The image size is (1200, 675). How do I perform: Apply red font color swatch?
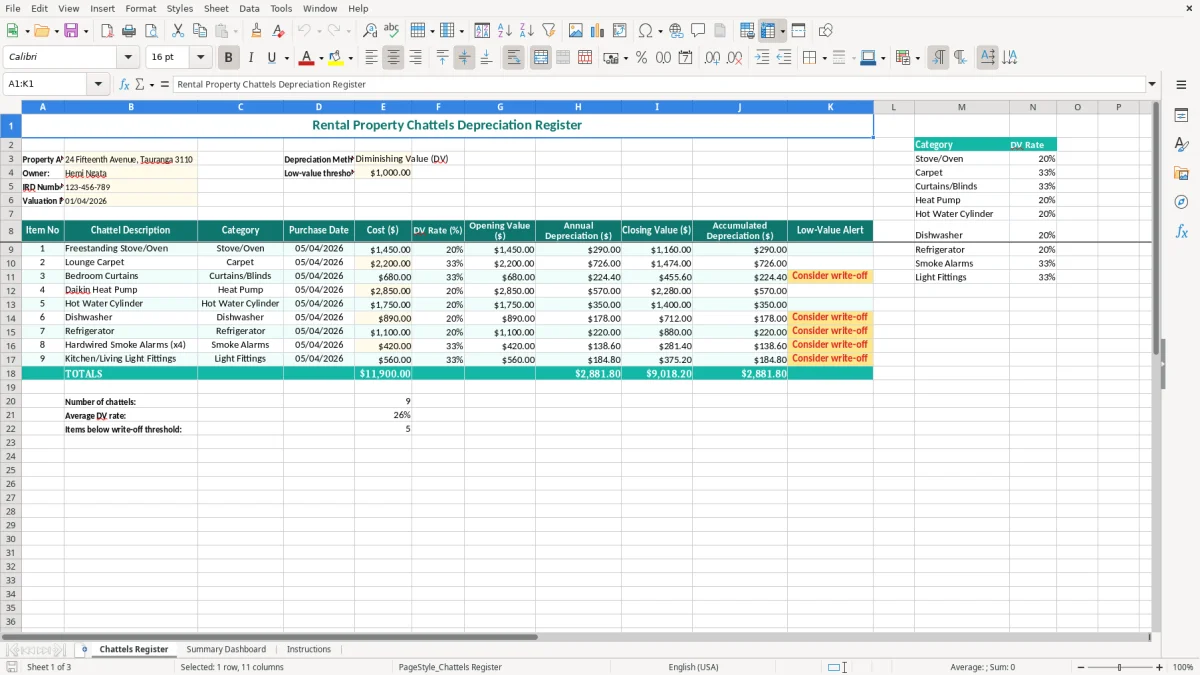[x=307, y=58]
